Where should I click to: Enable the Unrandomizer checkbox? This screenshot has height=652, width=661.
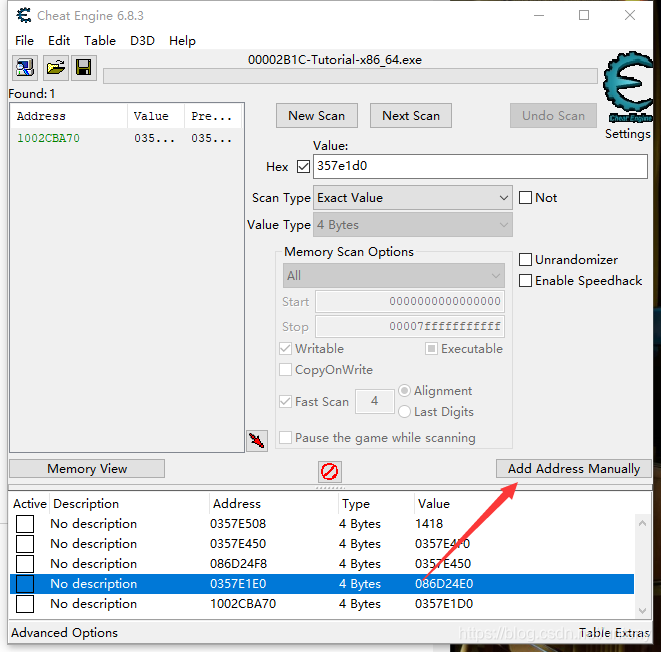pyautogui.click(x=525, y=260)
